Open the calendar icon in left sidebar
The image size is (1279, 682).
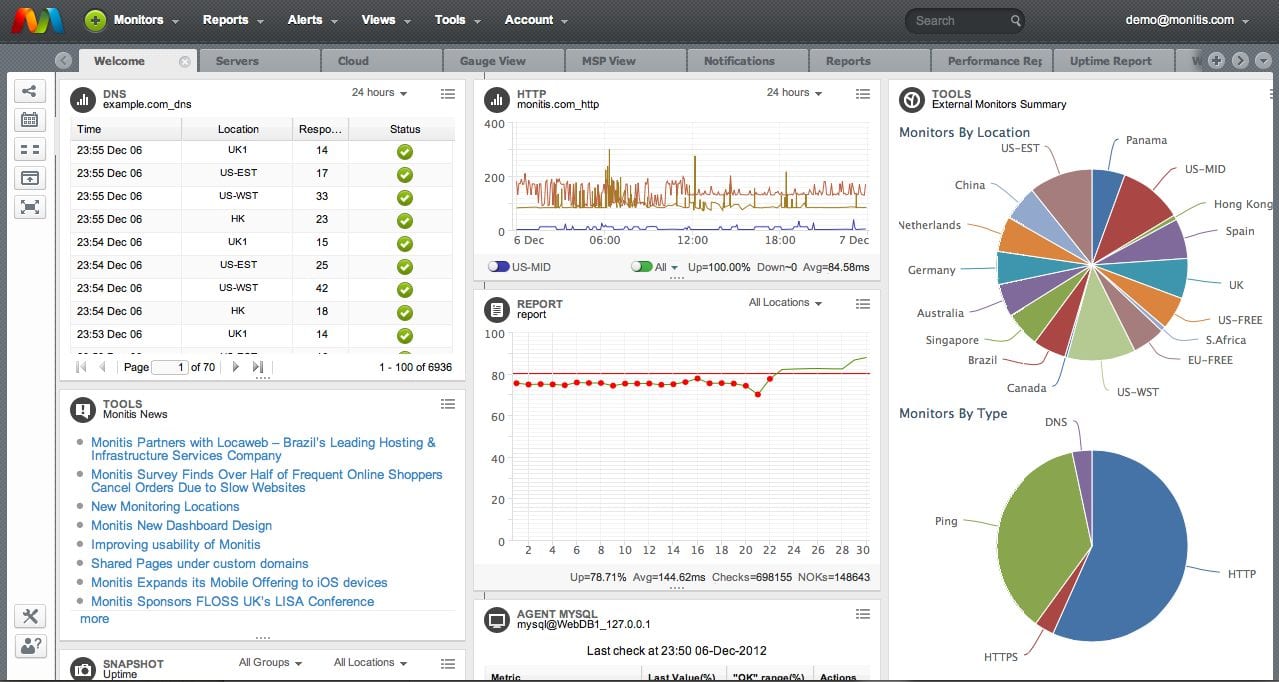29,121
